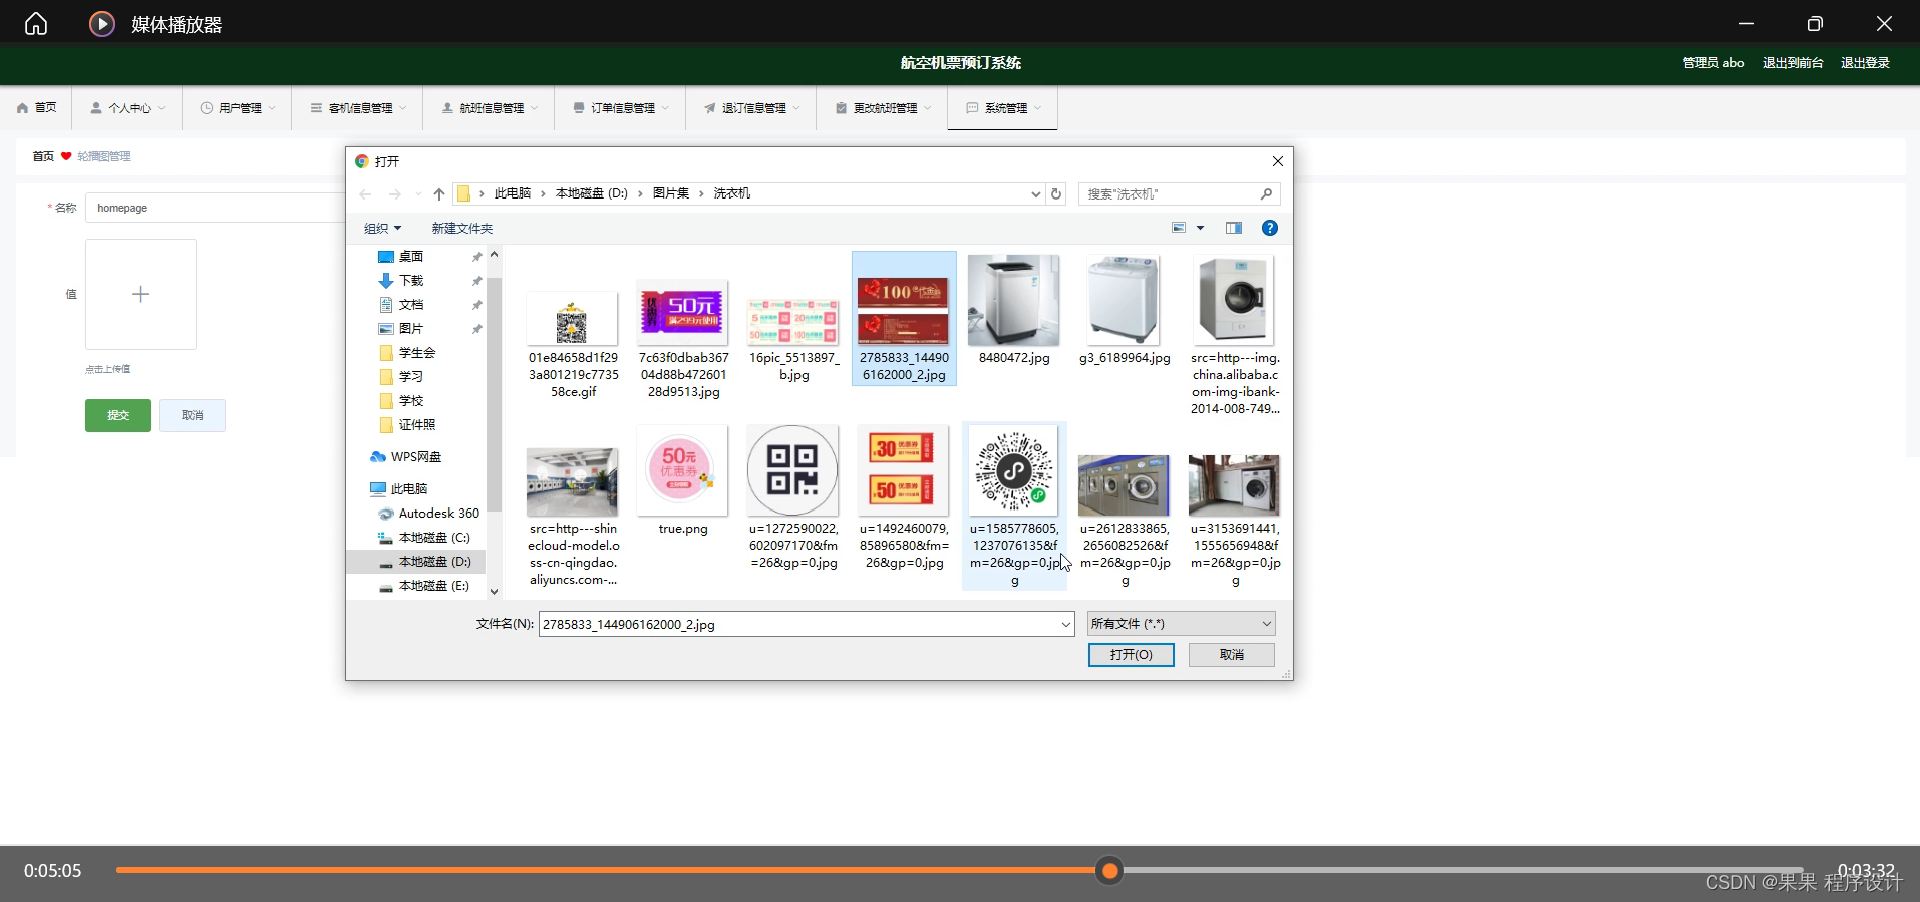
Task: Click the 名称 homepage input field
Action: [216, 208]
